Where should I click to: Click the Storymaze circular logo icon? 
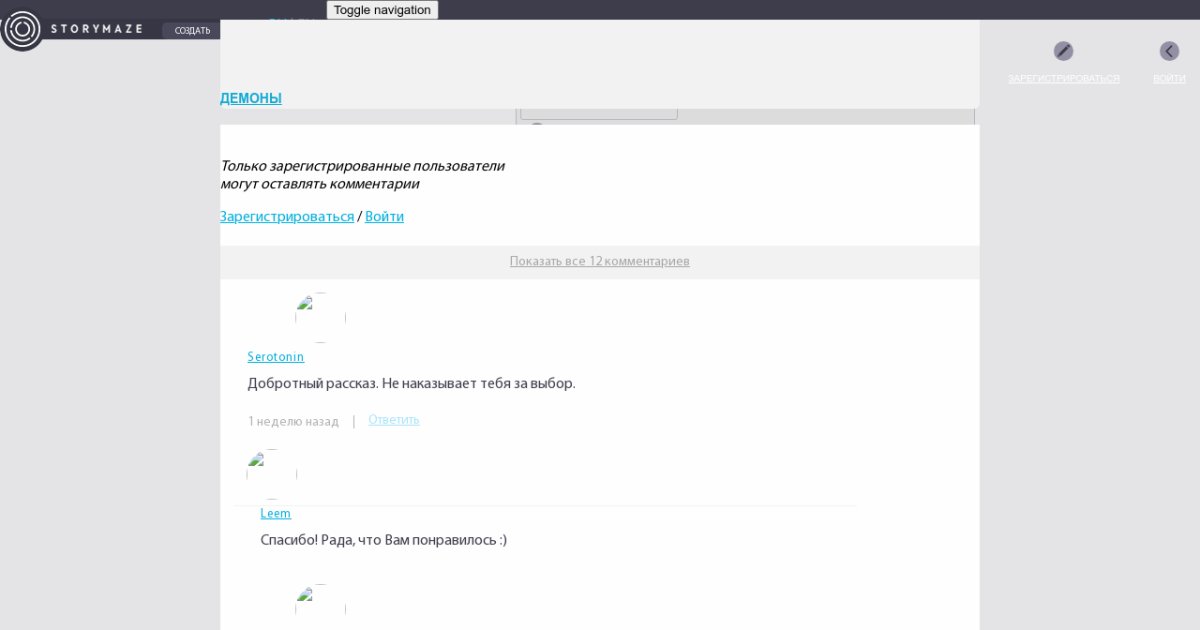(x=21, y=30)
